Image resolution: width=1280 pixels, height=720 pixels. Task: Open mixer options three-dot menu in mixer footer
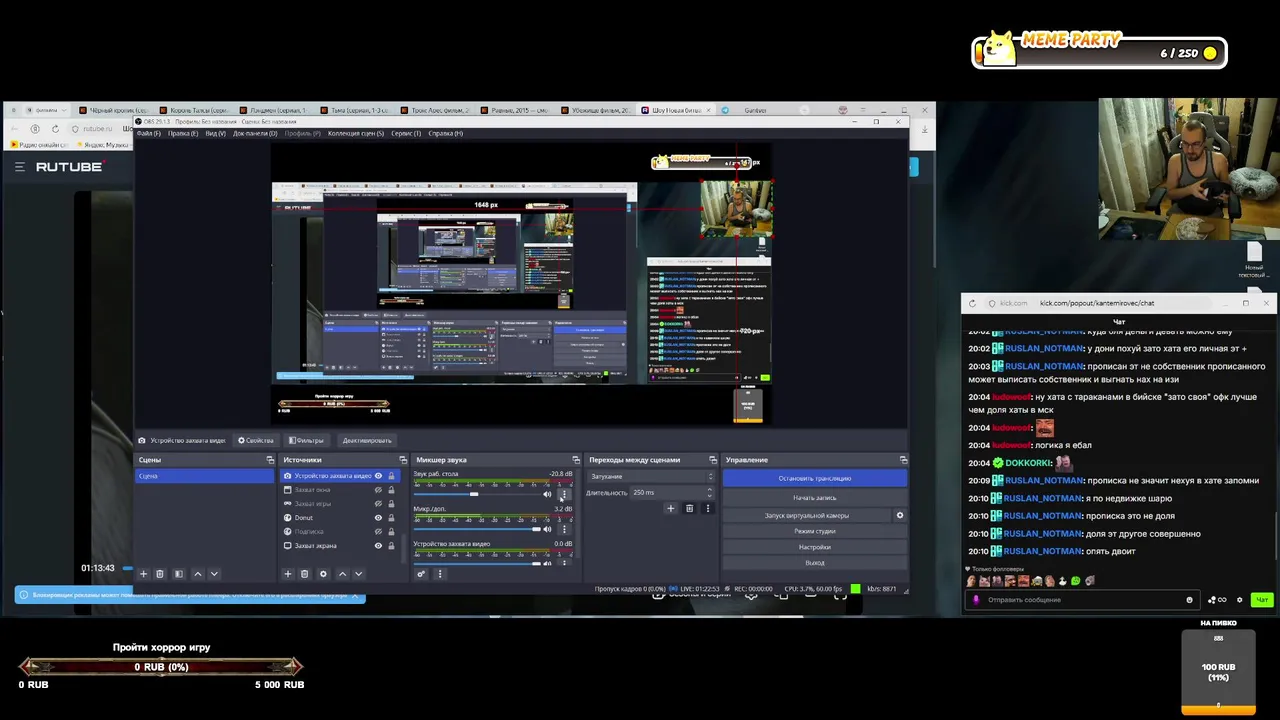(439, 574)
